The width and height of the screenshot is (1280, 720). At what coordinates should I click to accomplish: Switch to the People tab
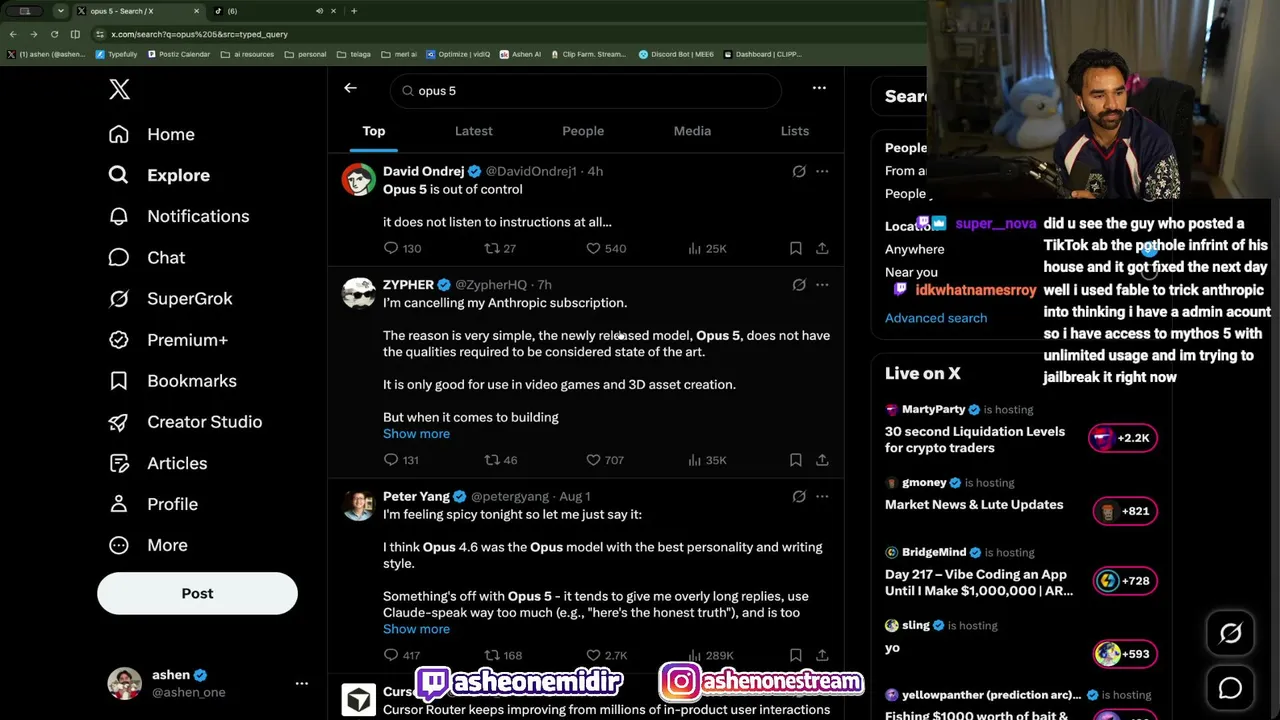pos(583,131)
